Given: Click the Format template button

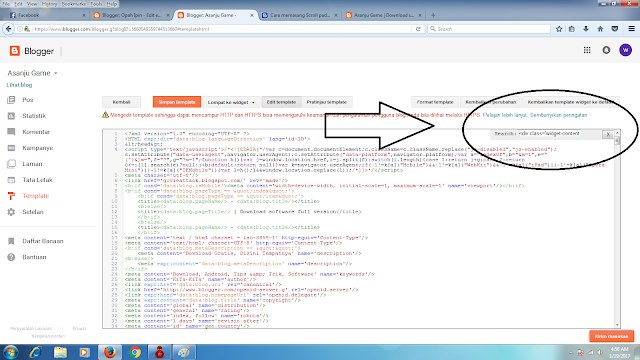Looking at the screenshot, I should [435, 102].
